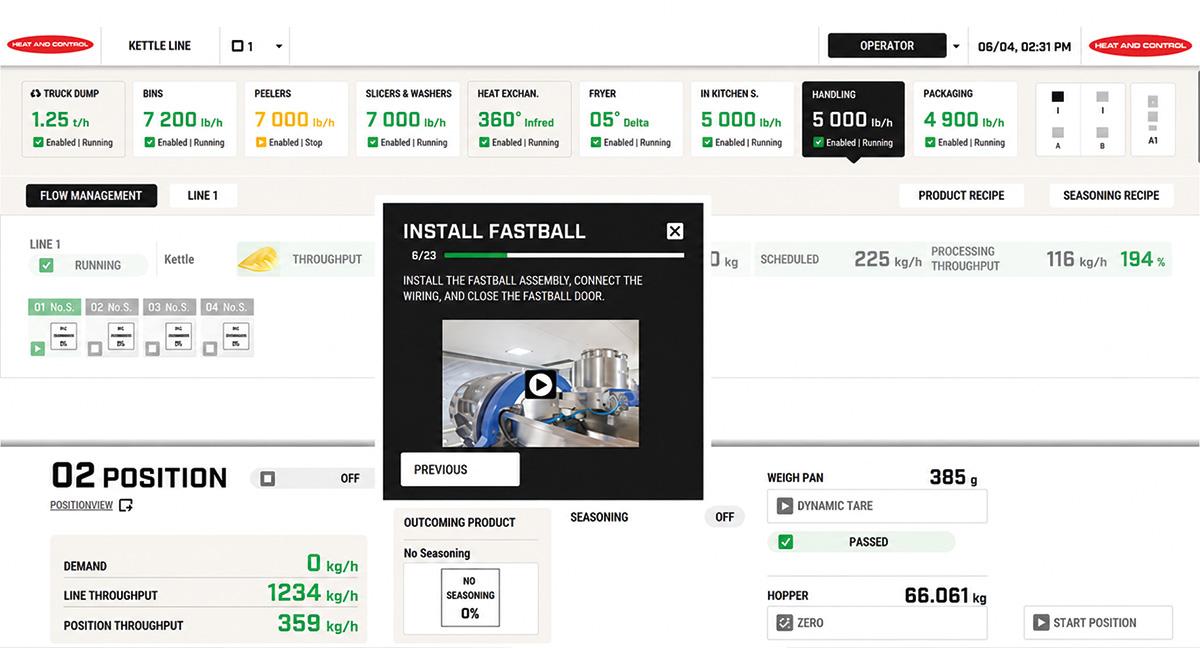
Task: Click the Dynamic Tare play icon
Action: pyautogui.click(x=785, y=506)
